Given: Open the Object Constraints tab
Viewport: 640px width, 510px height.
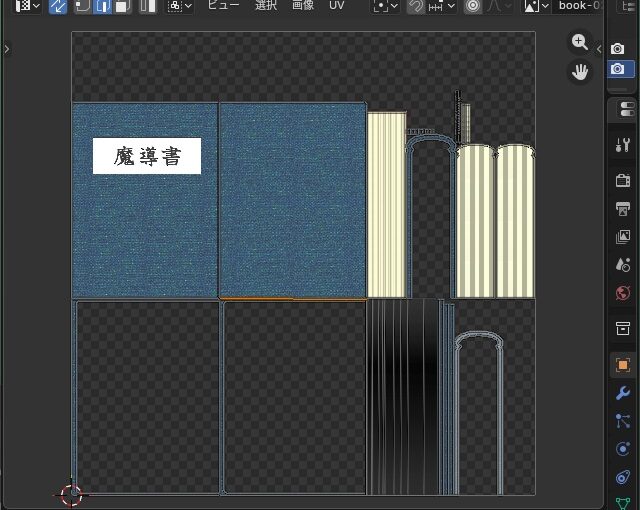Looking at the screenshot, I should (x=623, y=477).
